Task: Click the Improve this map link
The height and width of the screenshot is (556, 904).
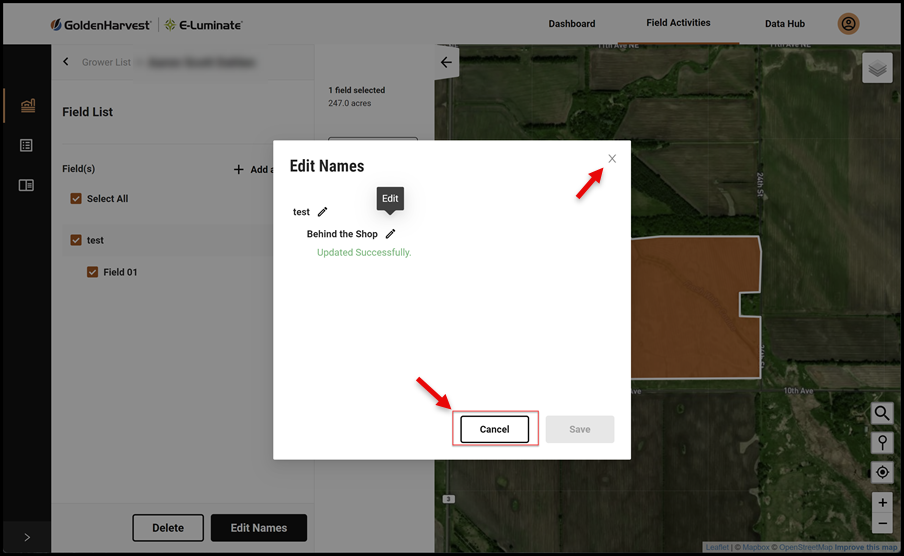Action: [866, 547]
